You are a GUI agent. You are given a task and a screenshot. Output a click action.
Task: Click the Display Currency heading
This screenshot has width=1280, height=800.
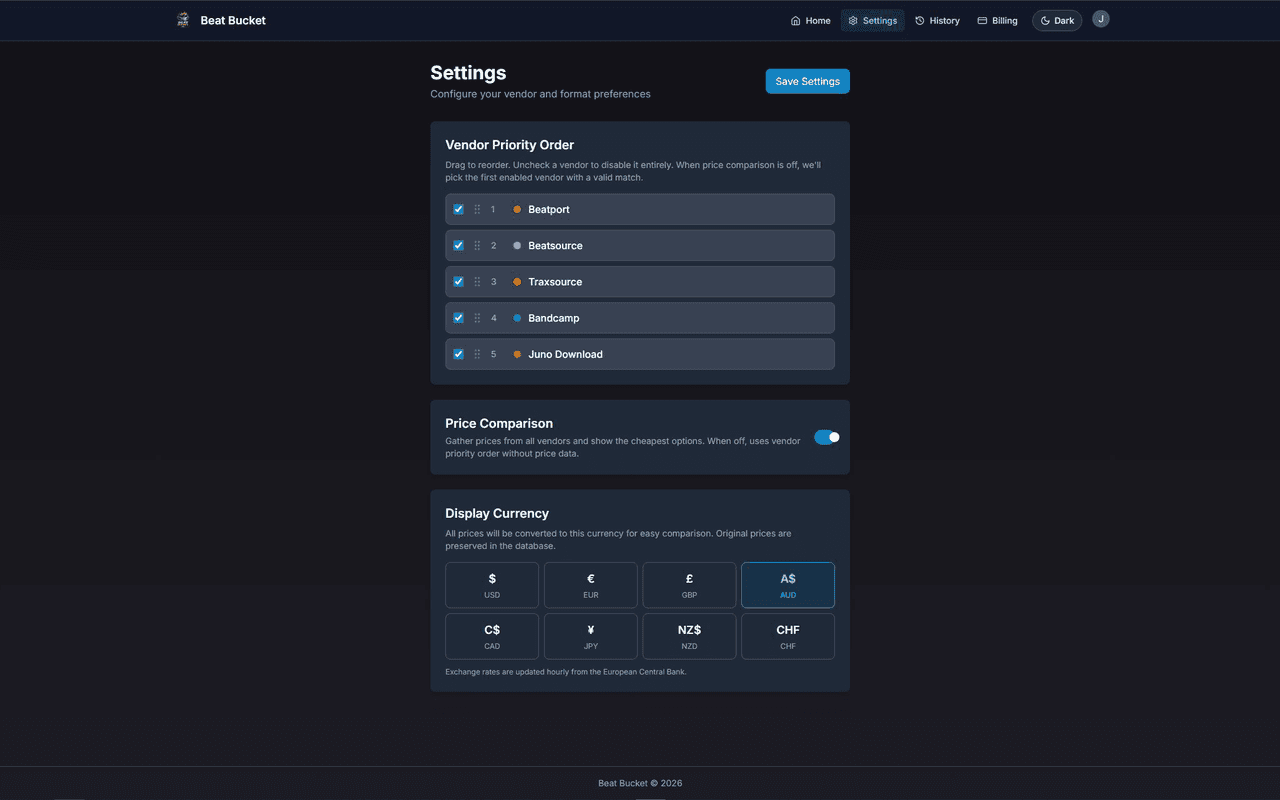coord(497,513)
